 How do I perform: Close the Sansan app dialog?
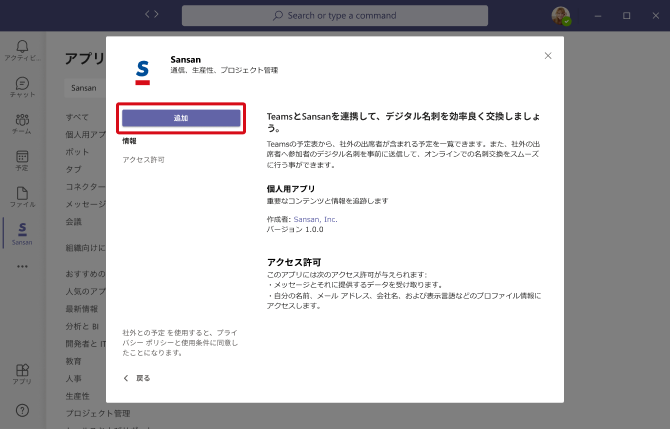pyautogui.click(x=548, y=56)
